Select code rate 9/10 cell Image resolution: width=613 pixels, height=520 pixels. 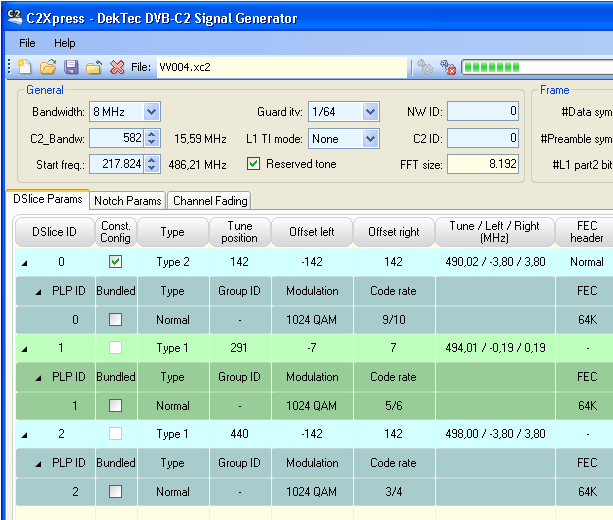coord(394,320)
